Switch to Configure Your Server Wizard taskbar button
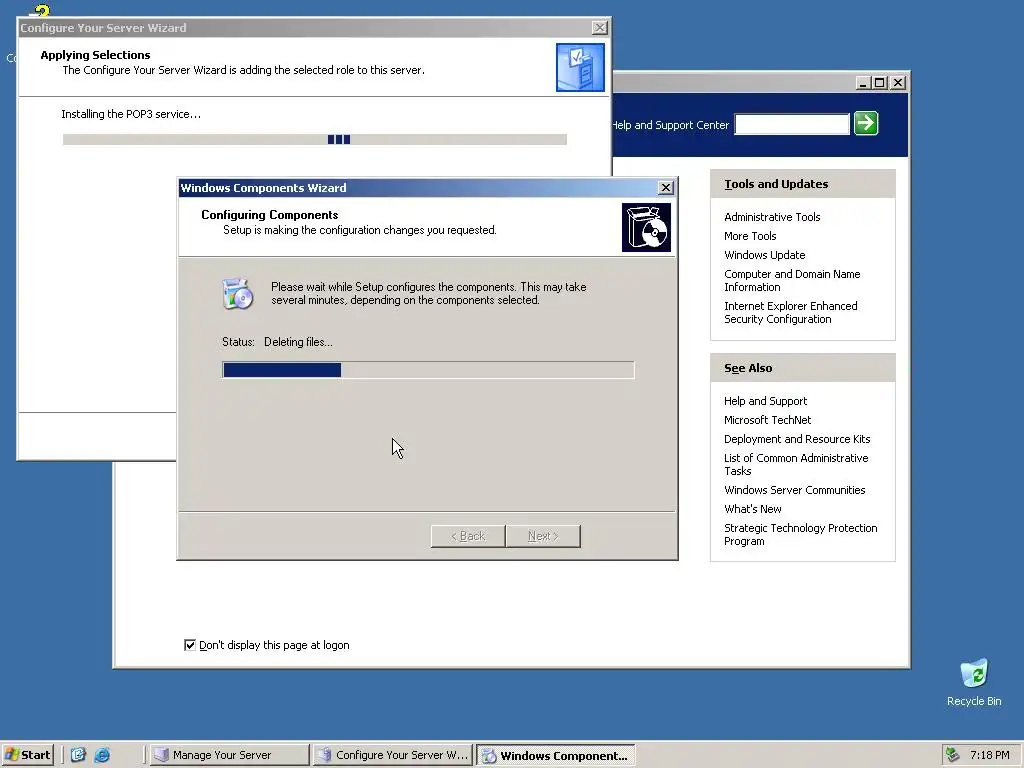This screenshot has width=1024, height=768. (x=392, y=755)
